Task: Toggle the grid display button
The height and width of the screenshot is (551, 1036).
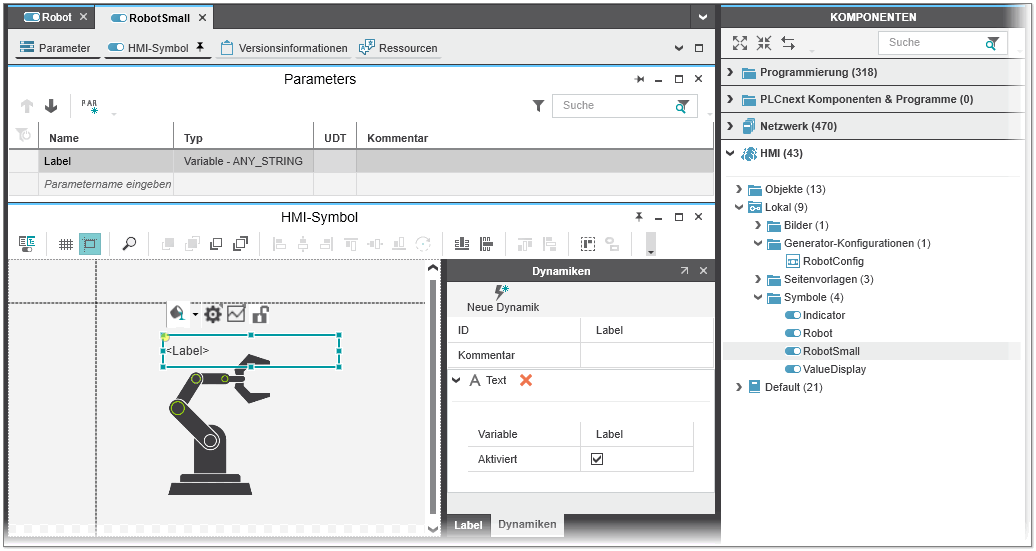Action: coord(66,244)
